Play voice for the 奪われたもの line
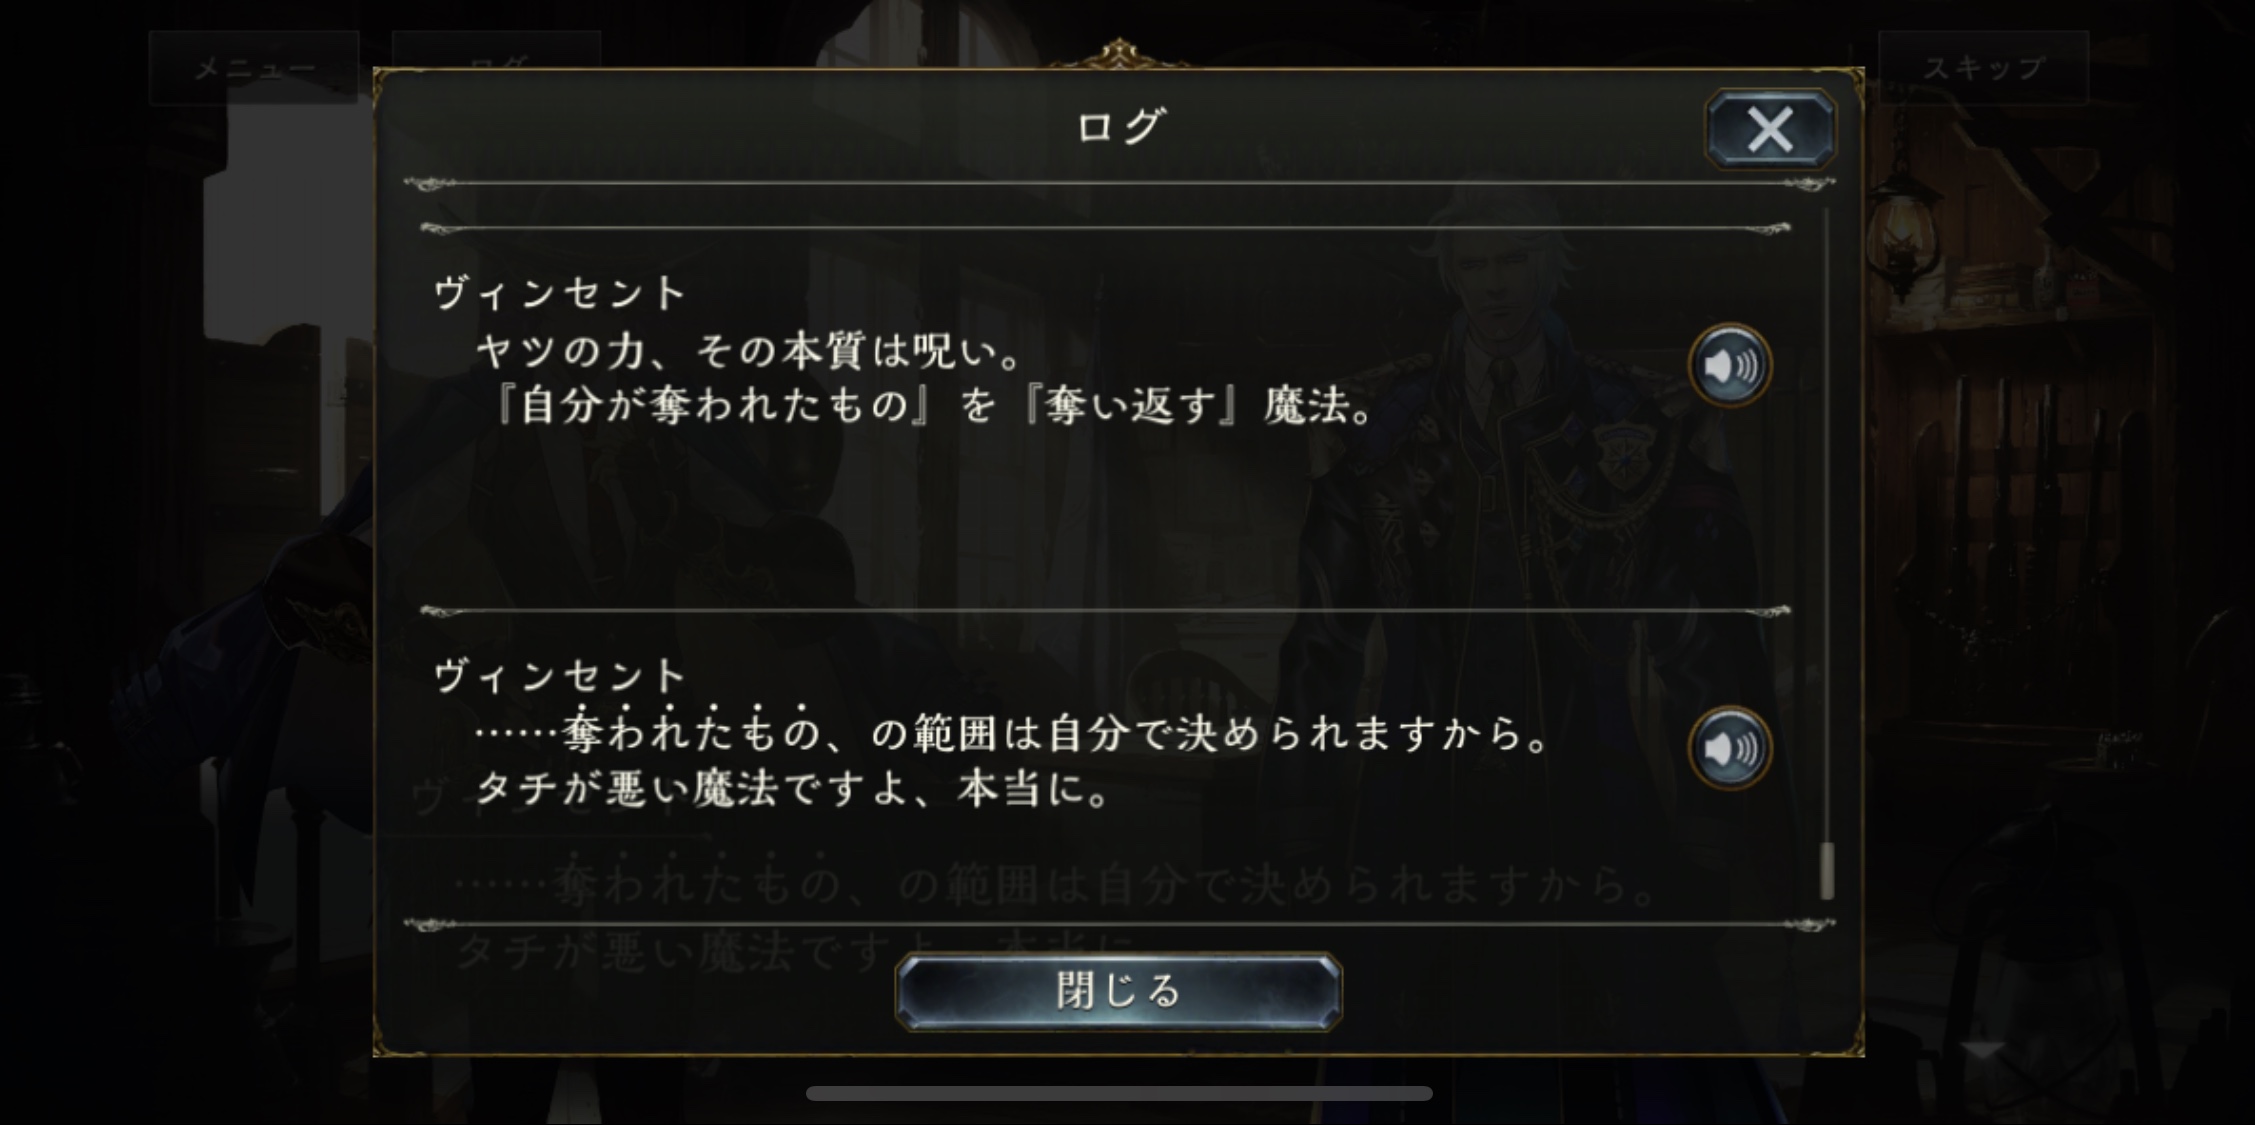Viewport: 2255px width, 1125px height. 1730,748
